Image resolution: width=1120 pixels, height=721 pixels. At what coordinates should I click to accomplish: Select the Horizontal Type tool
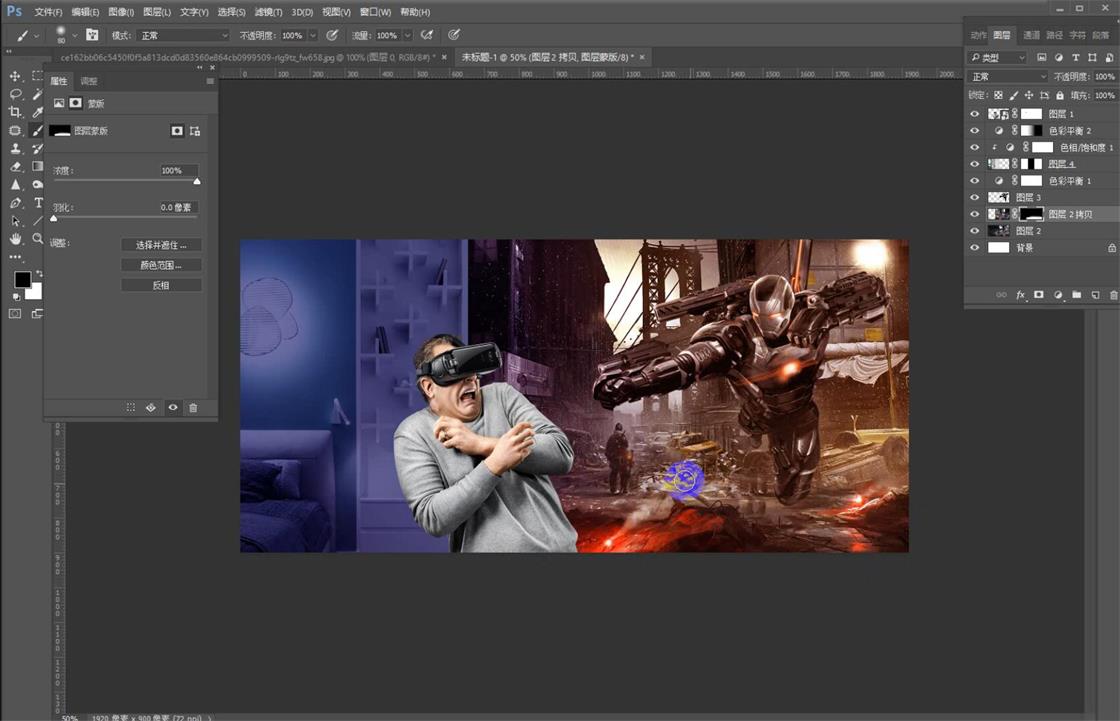point(38,203)
